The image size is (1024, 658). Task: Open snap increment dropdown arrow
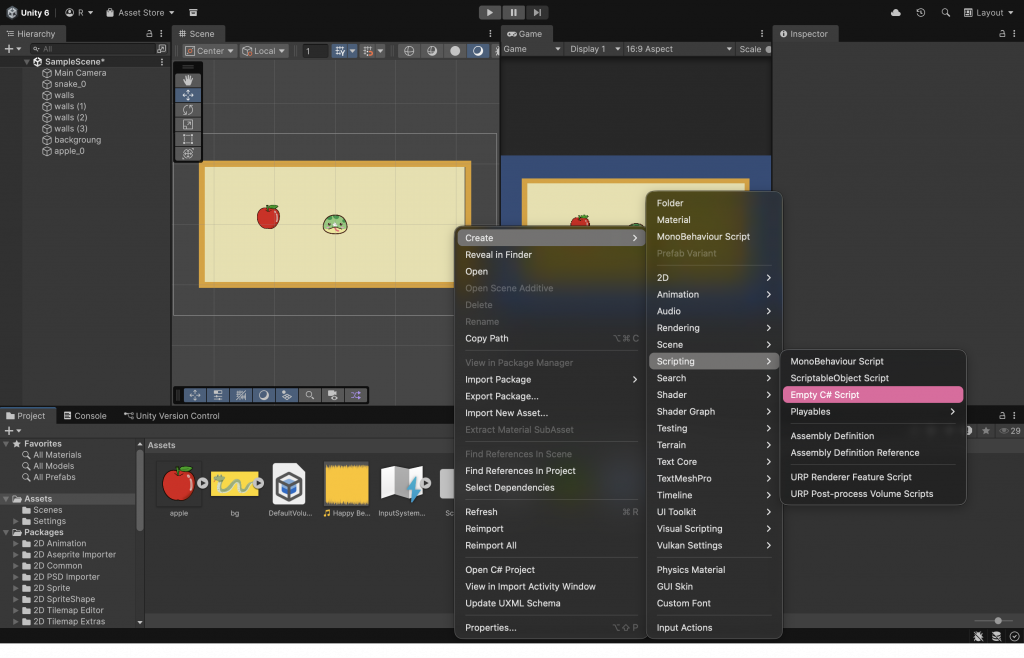[380, 51]
